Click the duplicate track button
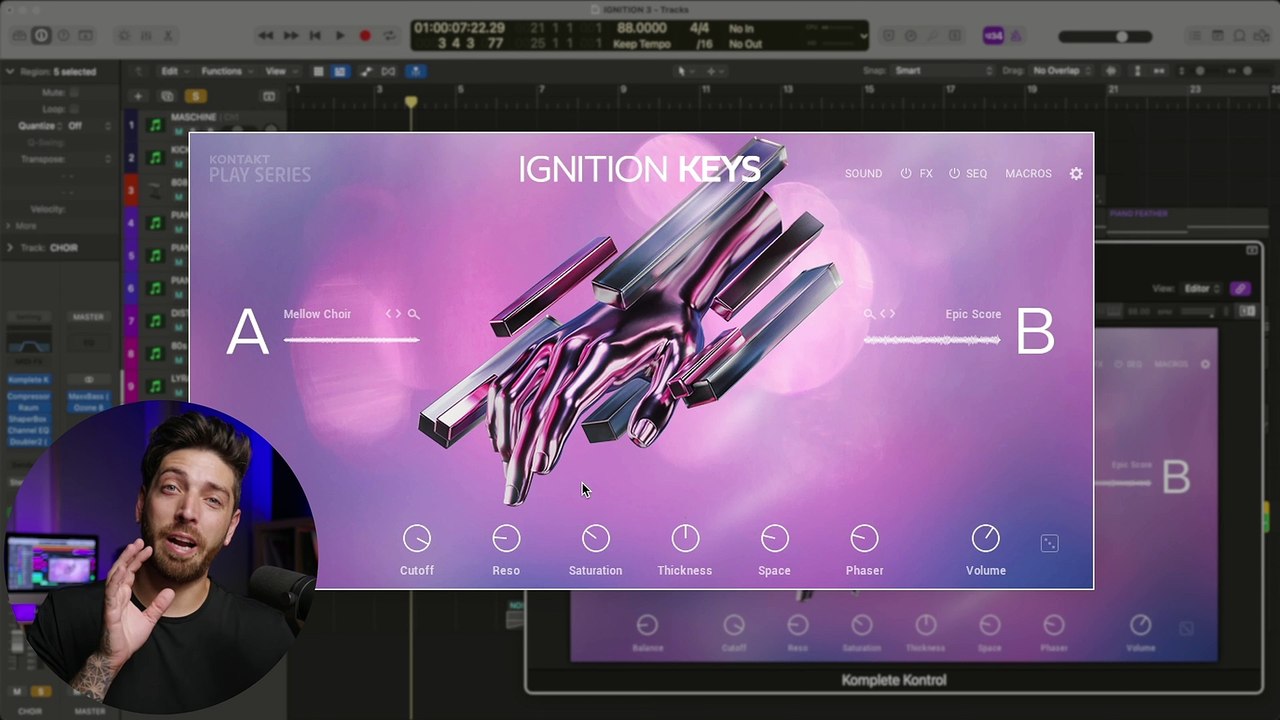Image resolution: width=1280 pixels, height=720 pixels. pos(167,96)
